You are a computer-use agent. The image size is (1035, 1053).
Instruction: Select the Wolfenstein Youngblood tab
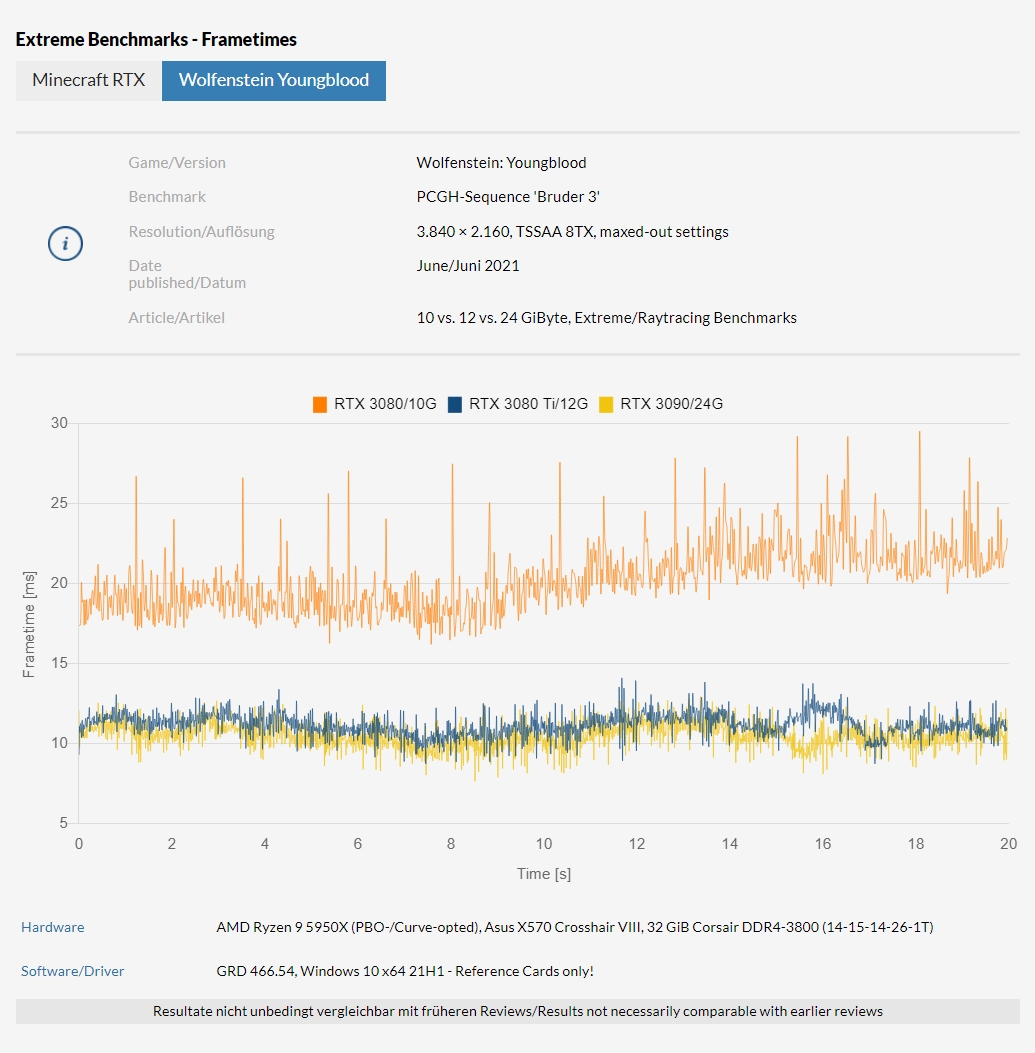coord(274,81)
